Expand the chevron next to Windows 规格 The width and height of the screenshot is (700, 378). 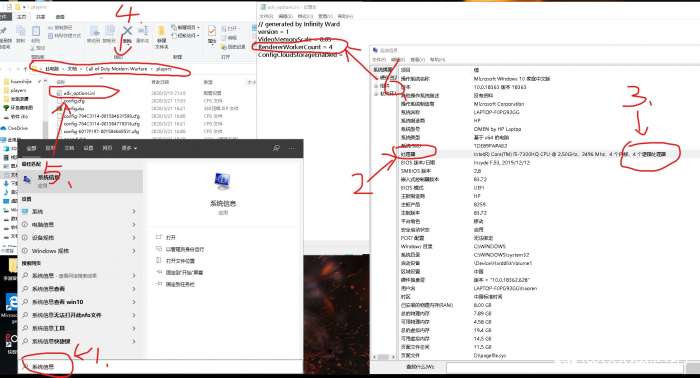133,251
